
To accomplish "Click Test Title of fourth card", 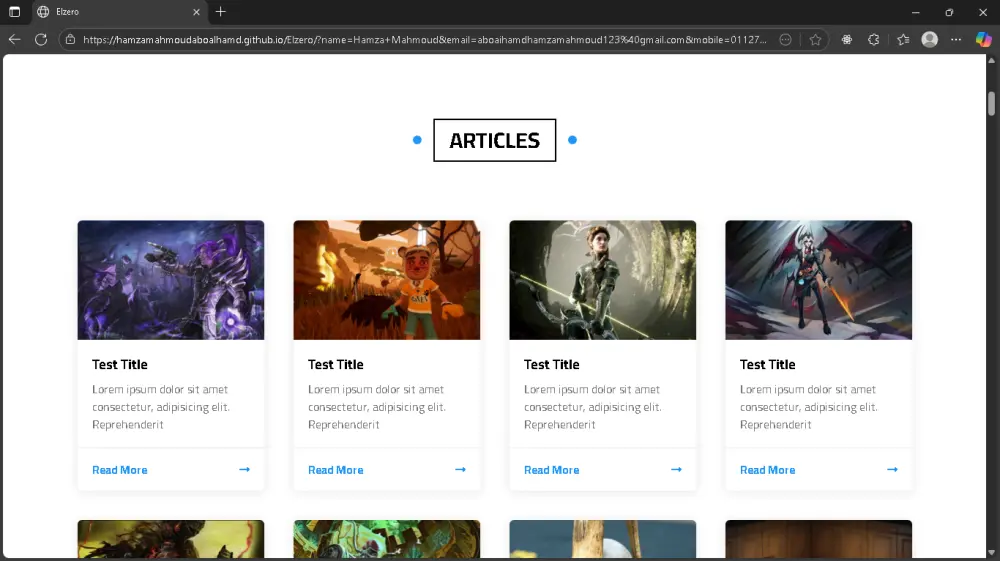I will pos(767,364).
